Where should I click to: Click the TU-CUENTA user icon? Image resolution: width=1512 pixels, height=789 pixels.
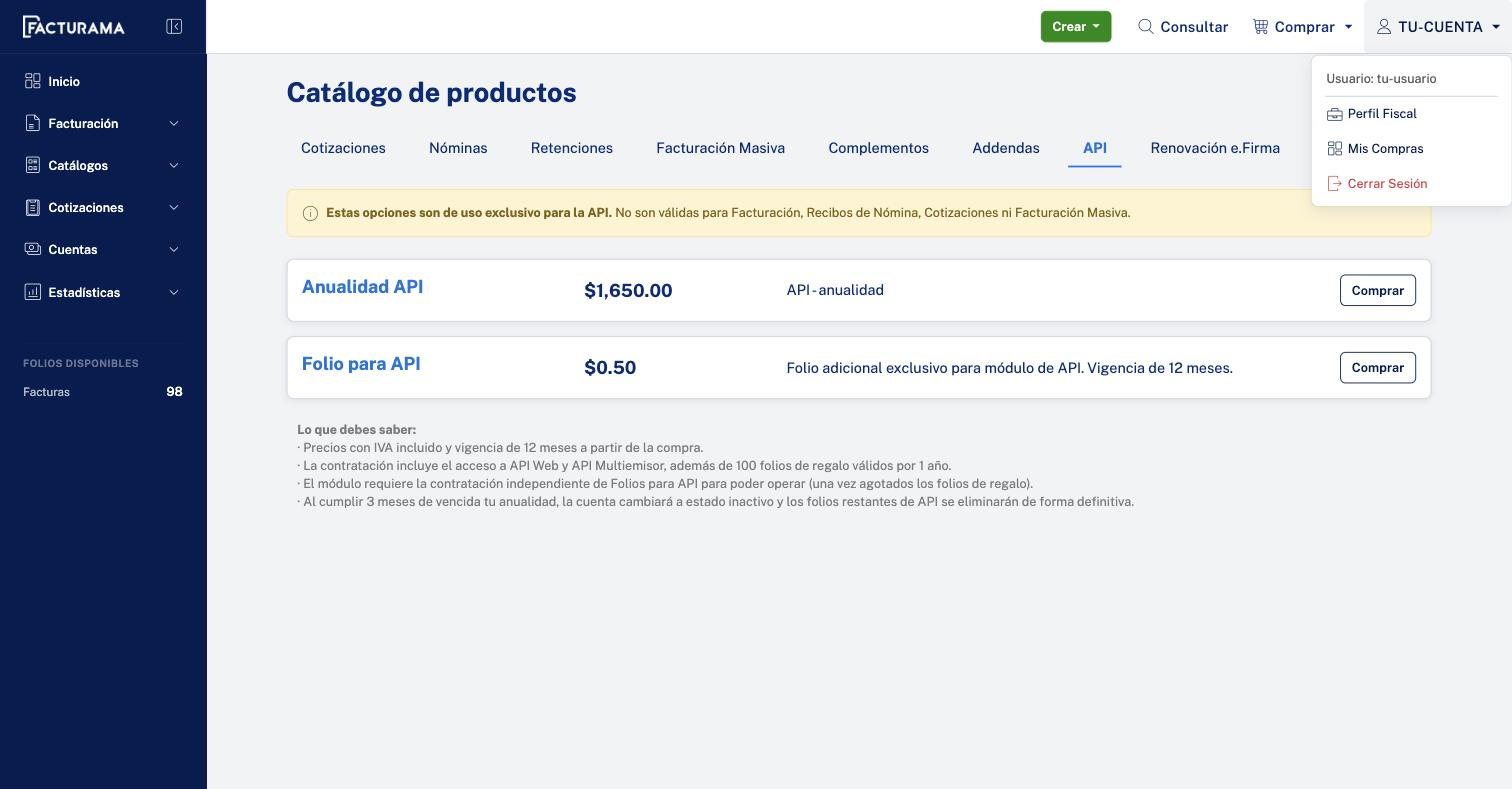click(x=1384, y=27)
